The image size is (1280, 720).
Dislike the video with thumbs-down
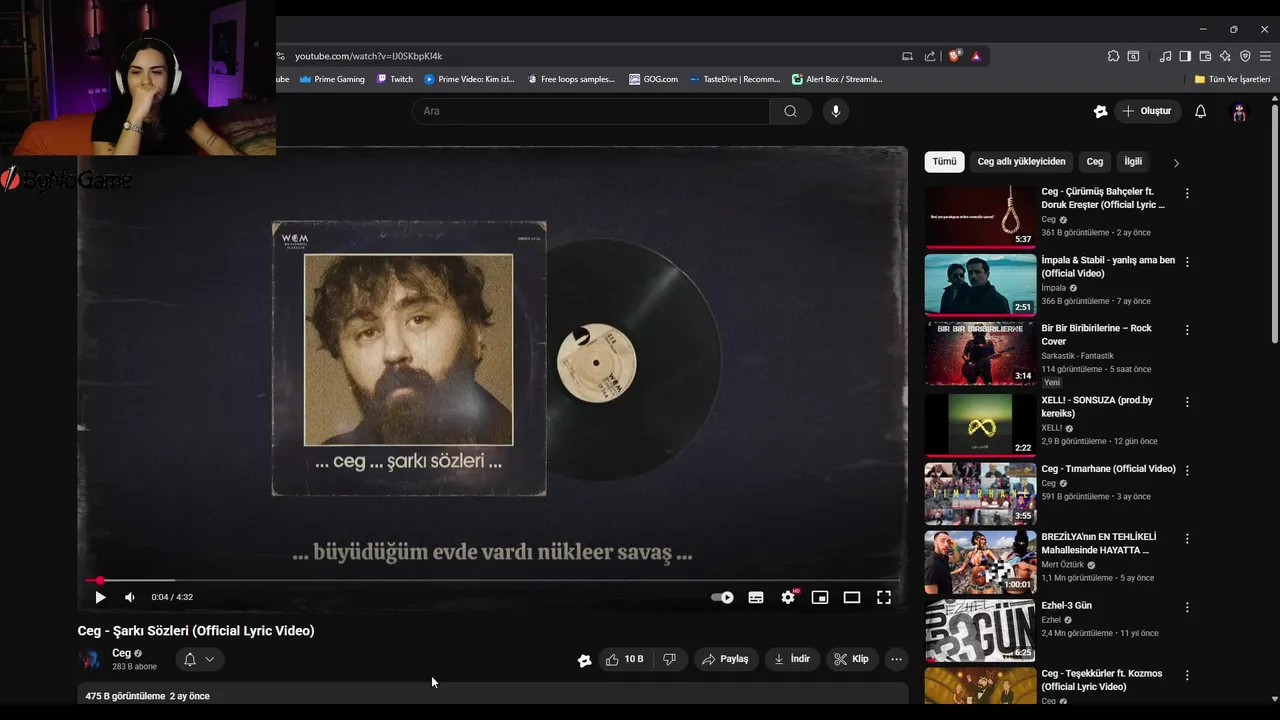(670, 659)
